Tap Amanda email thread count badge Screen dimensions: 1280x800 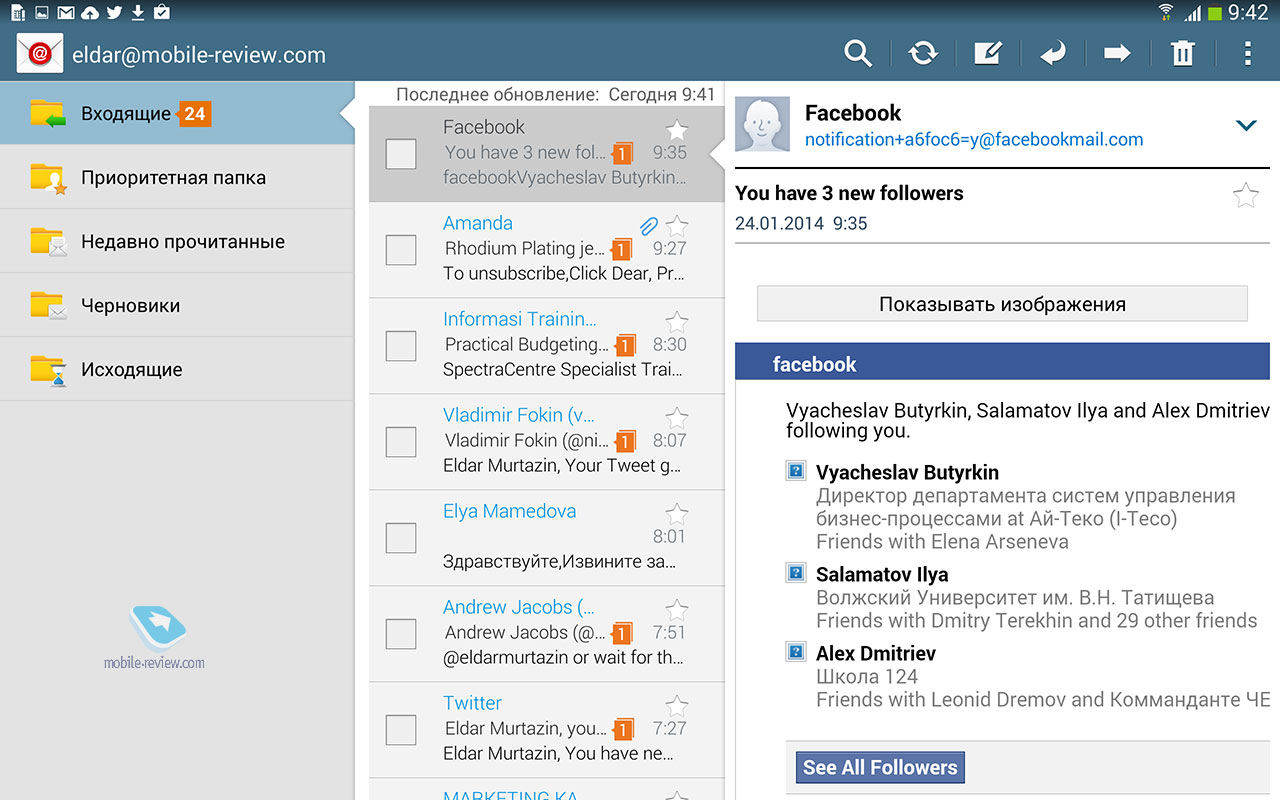coord(622,249)
